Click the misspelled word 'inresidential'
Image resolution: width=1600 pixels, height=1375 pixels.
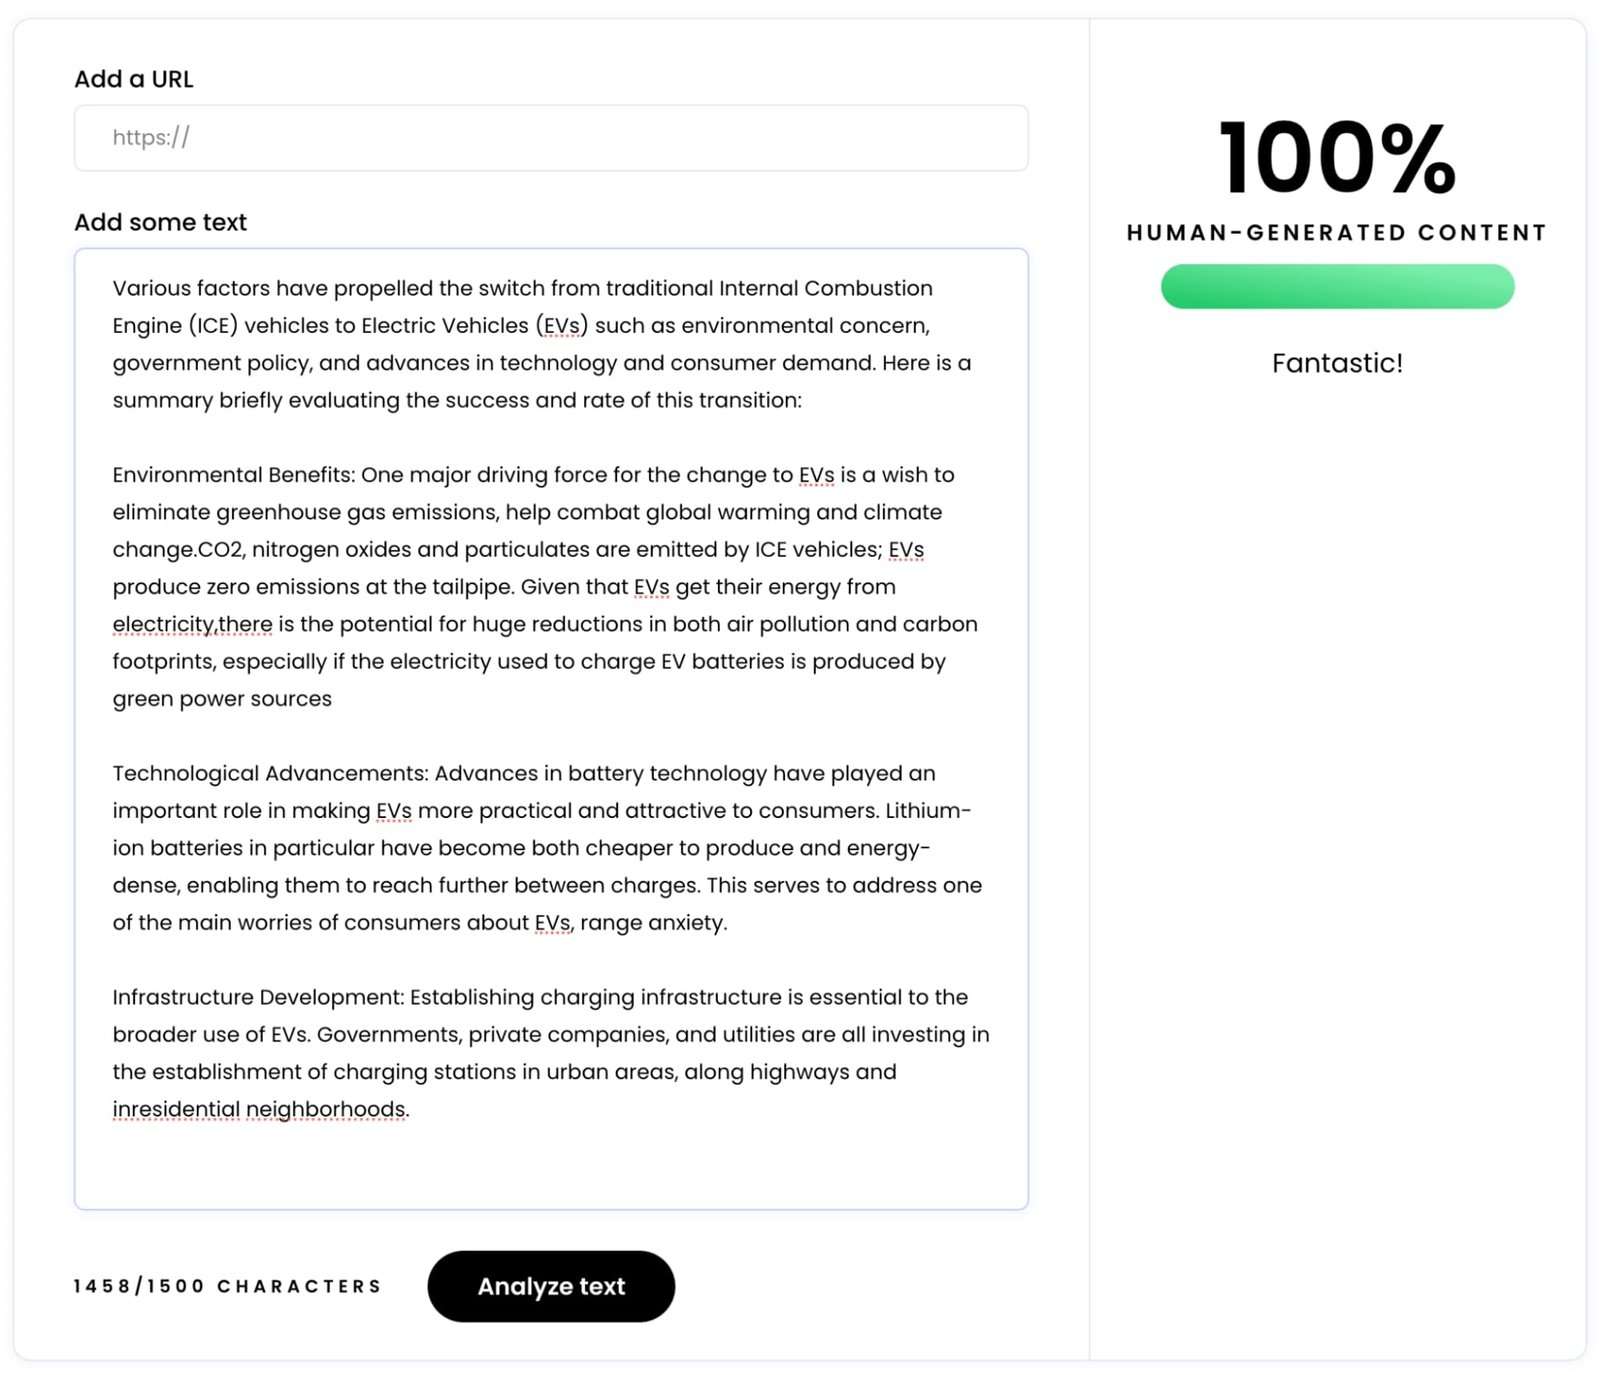click(x=176, y=1110)
